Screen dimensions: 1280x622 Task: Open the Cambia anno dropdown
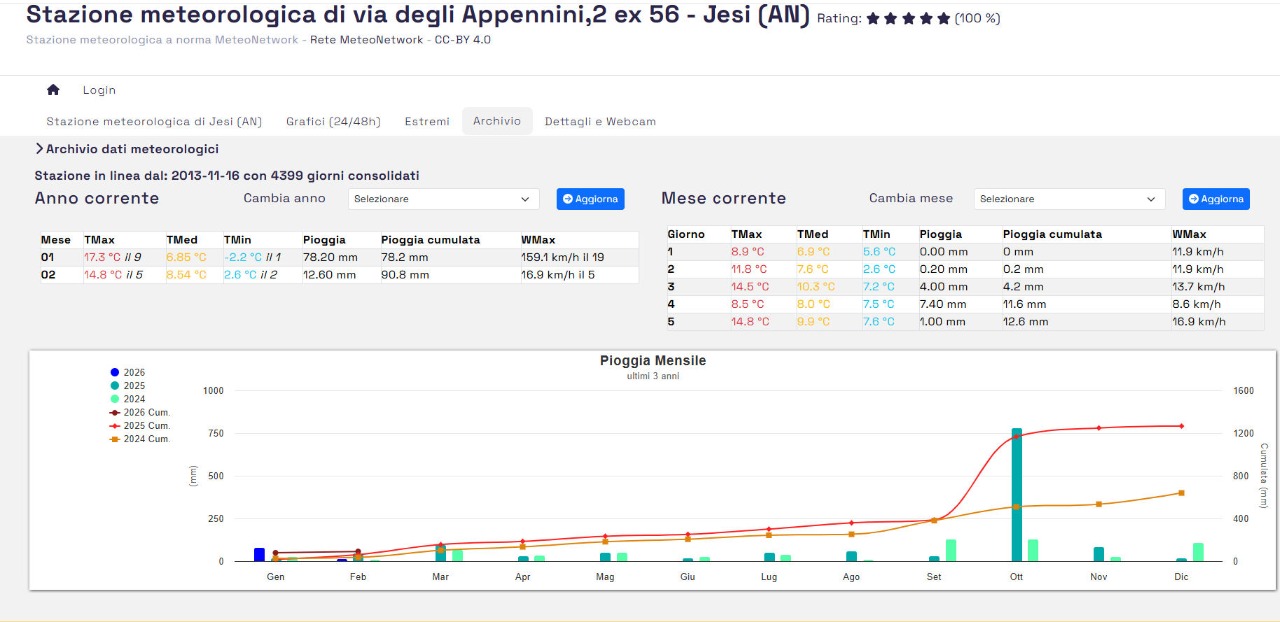(443, 199)
